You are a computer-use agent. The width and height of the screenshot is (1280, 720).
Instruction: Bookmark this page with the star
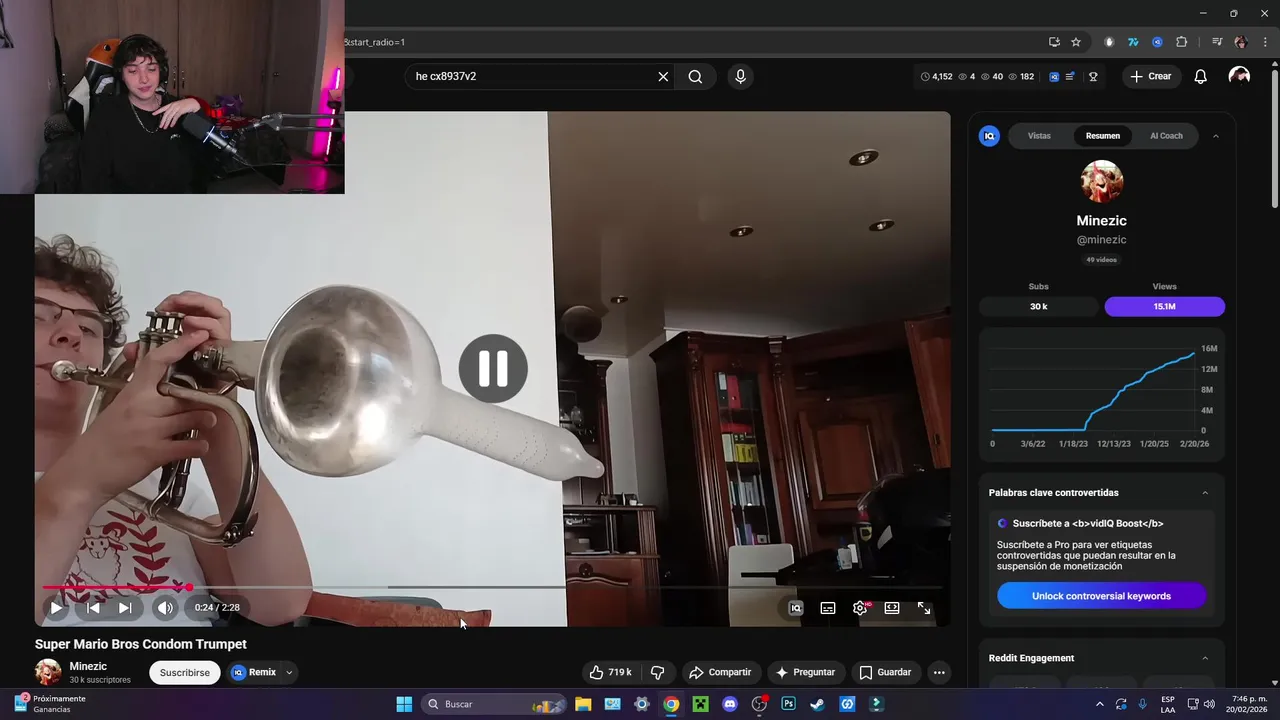click(x=1076, y=42)
